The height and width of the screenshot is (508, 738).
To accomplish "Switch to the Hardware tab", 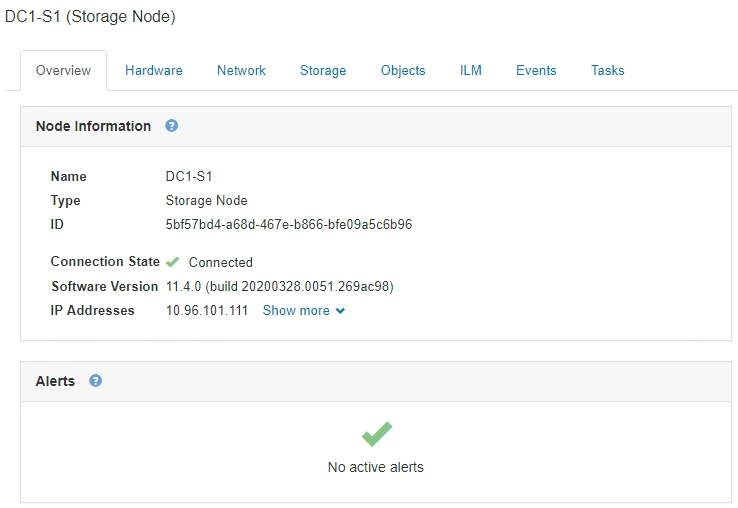I will [154, 71].
